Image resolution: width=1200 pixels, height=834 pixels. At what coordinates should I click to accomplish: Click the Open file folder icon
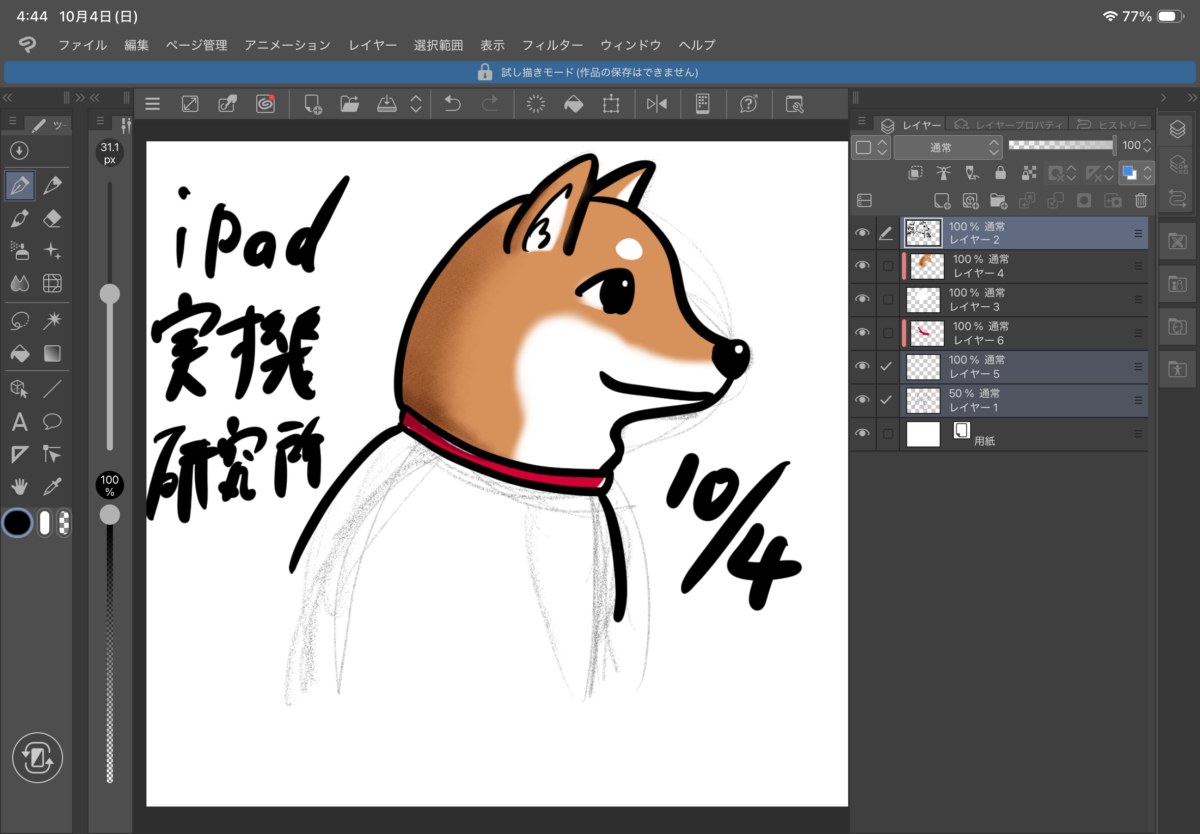coord(349,103)
